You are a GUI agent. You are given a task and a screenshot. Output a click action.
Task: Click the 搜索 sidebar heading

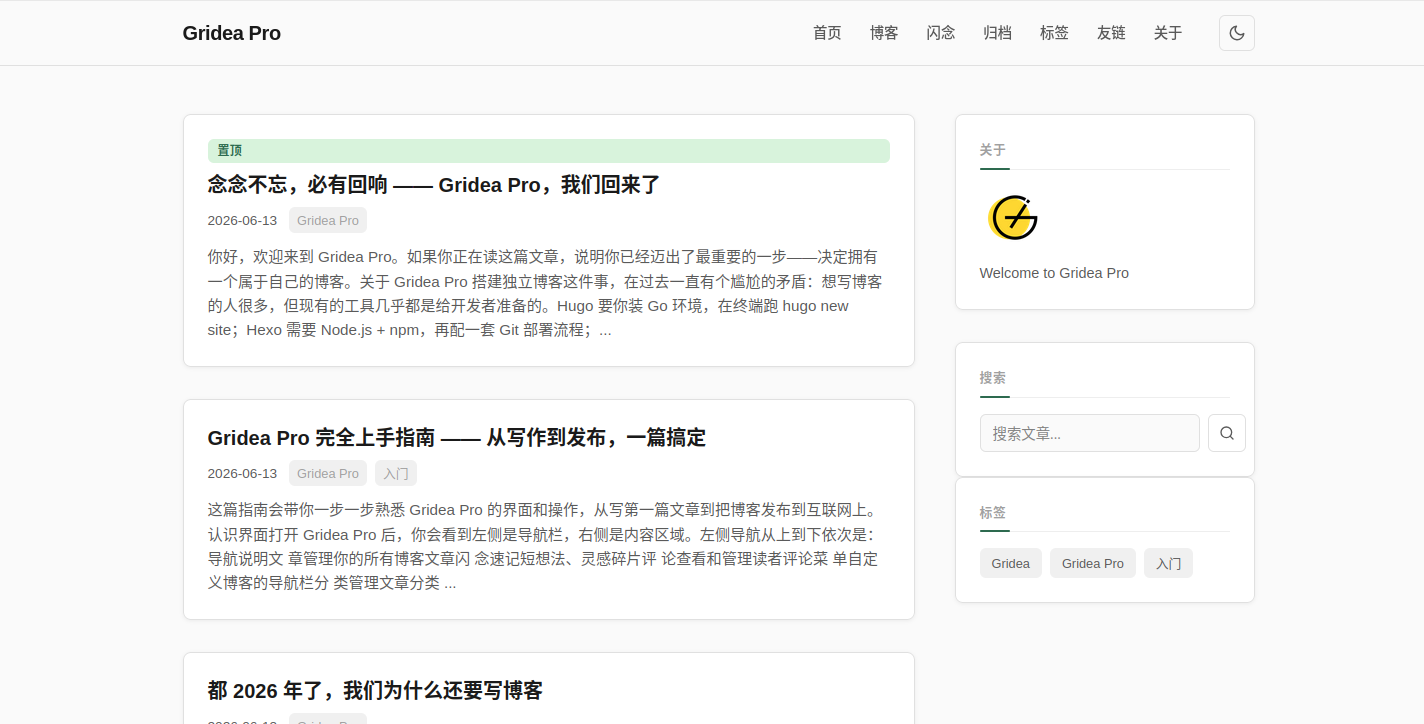[x=993, y=377]
